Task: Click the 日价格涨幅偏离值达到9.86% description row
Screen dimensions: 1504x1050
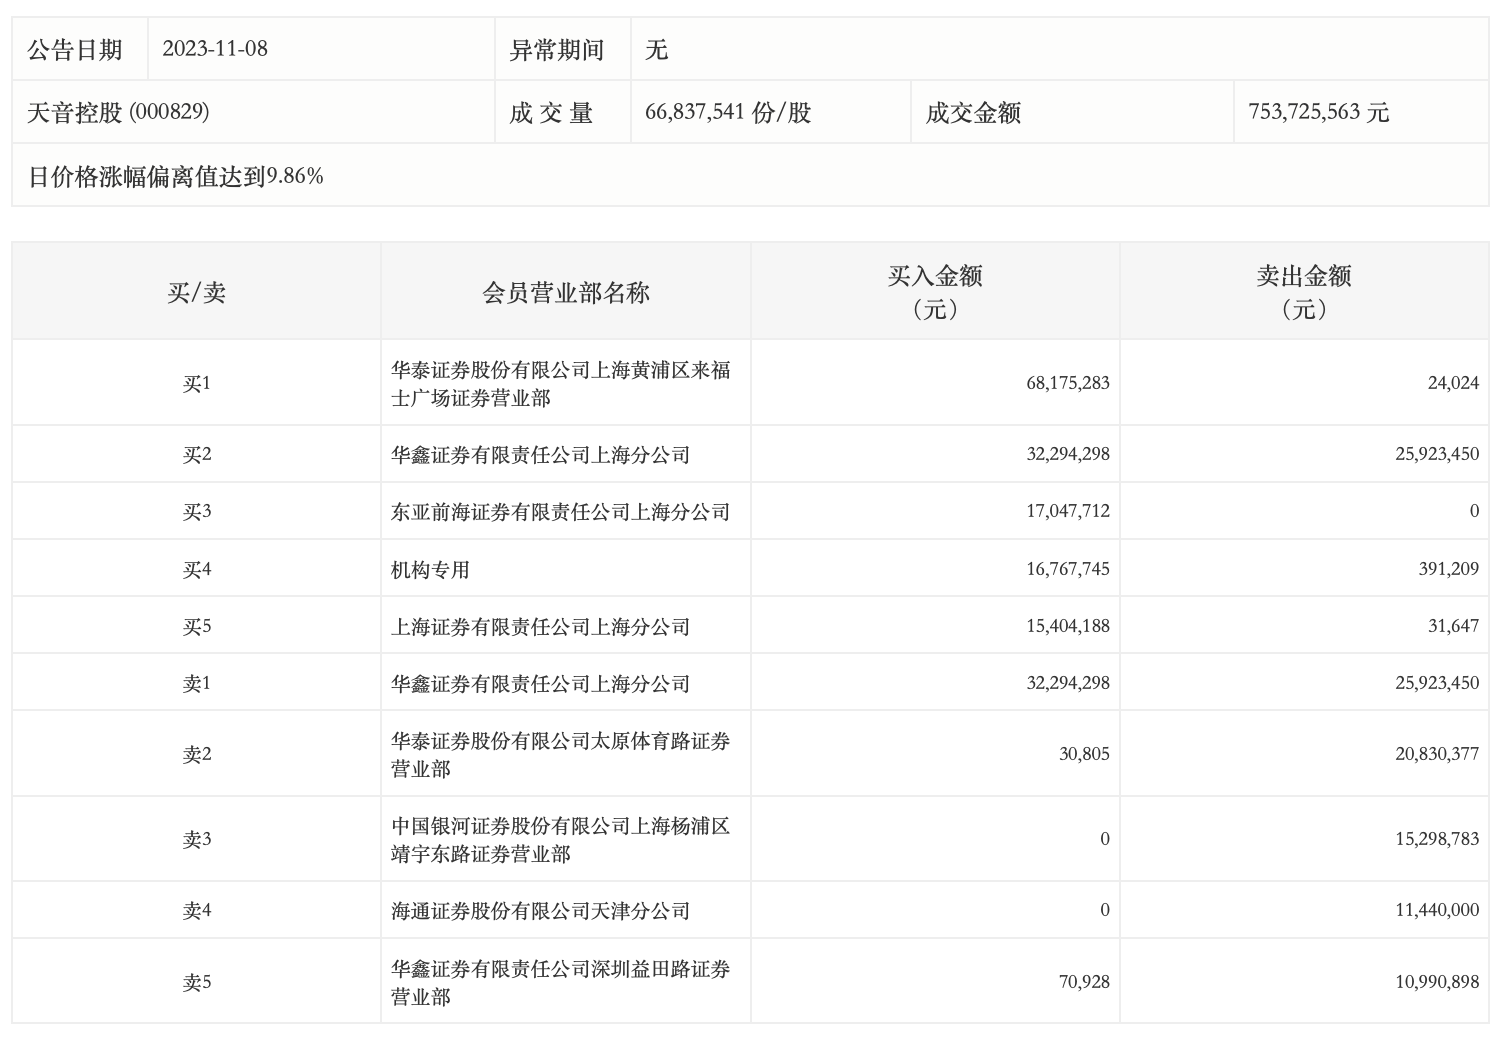Action: 176,177
